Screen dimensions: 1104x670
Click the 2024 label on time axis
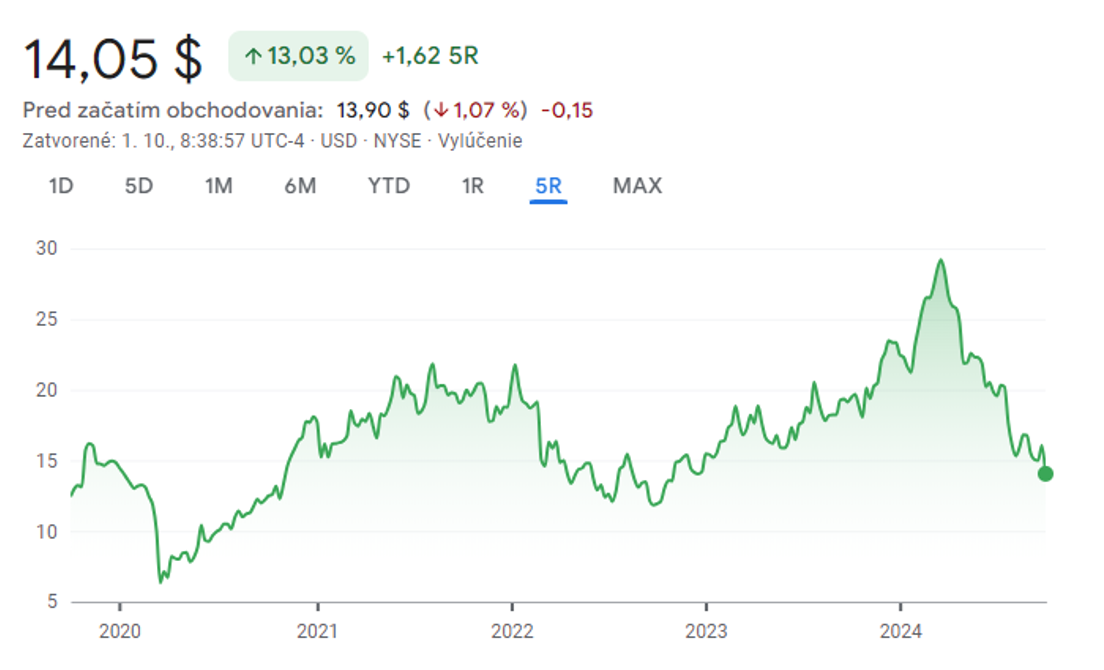point(900,631)
